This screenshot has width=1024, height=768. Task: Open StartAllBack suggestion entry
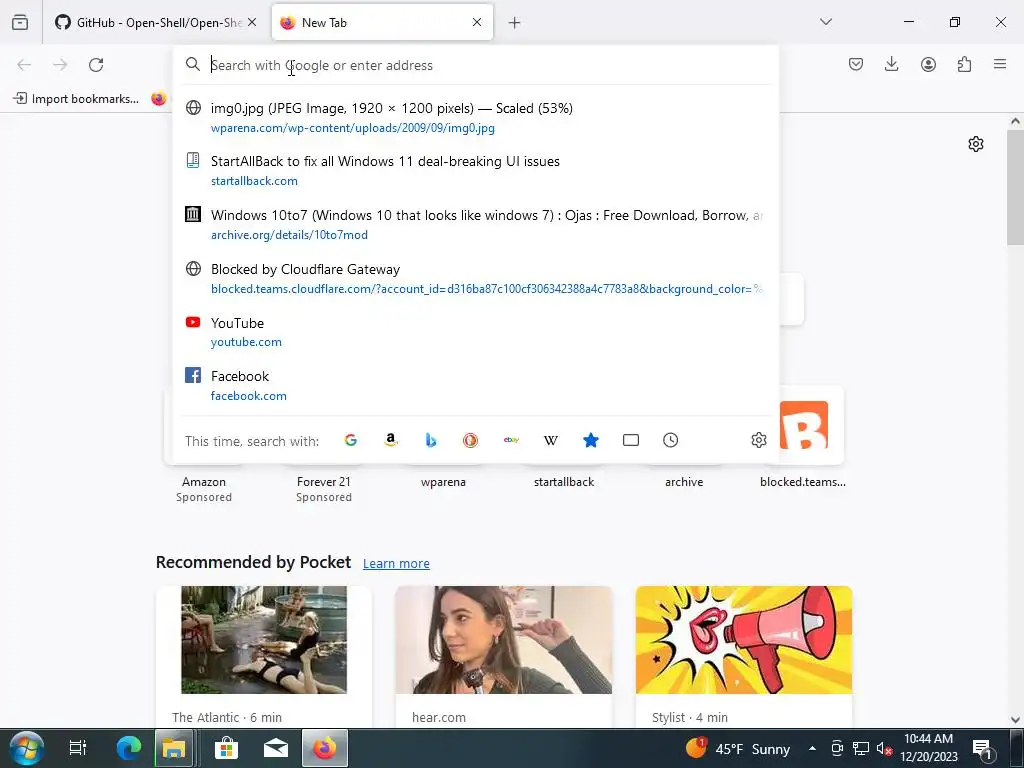coord(476,170)
